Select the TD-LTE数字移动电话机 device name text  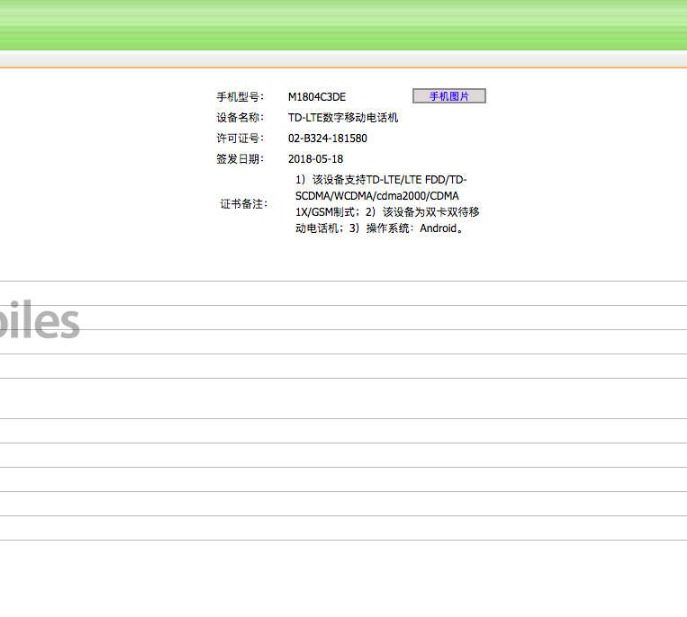pos(343,118)
